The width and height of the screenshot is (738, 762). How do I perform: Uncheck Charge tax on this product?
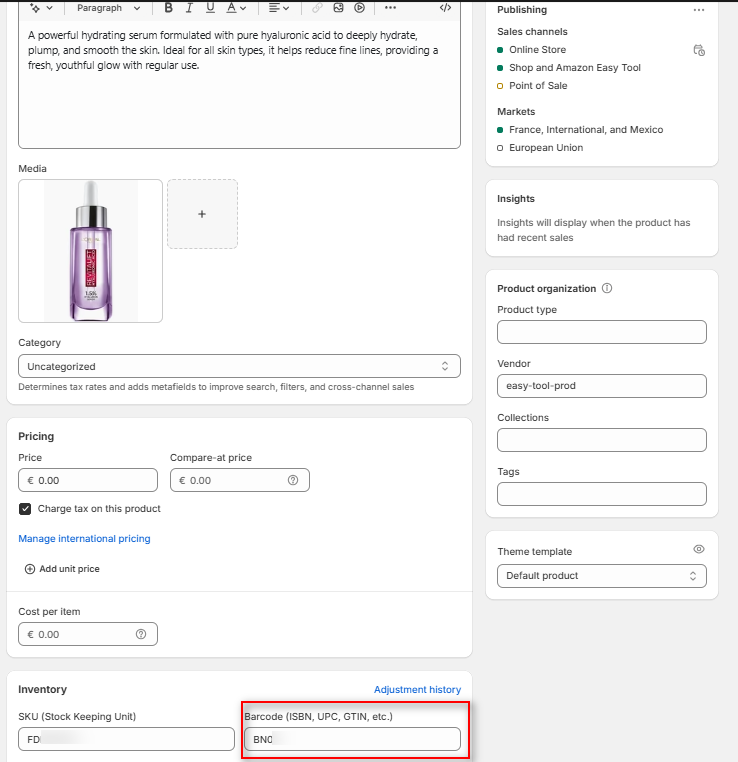[x=26, y=509]
